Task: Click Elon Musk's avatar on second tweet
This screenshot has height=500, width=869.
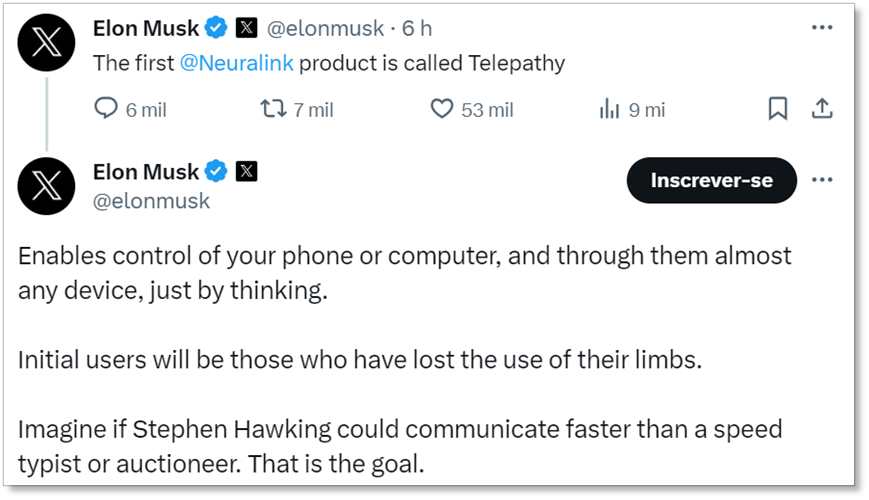Action: pyautogui.click(x=47, y=186)
